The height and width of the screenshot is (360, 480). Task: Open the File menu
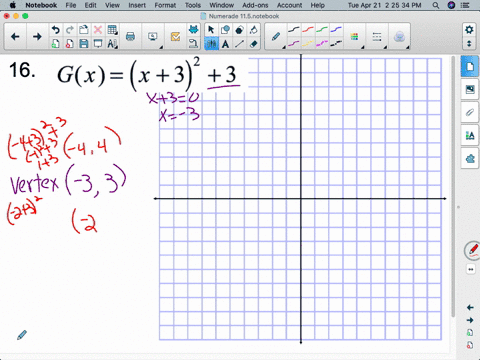point(71,5)
